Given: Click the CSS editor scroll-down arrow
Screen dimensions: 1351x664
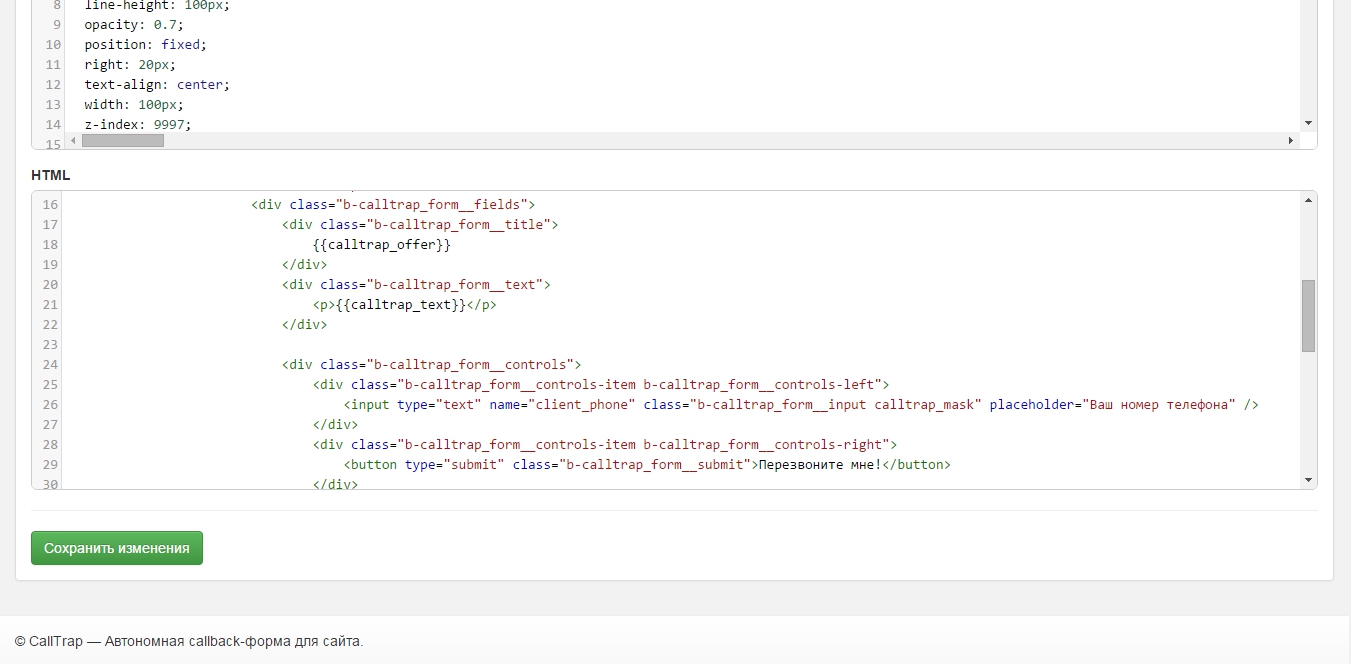Looking at the screenshot, I should click(1308, 122).
